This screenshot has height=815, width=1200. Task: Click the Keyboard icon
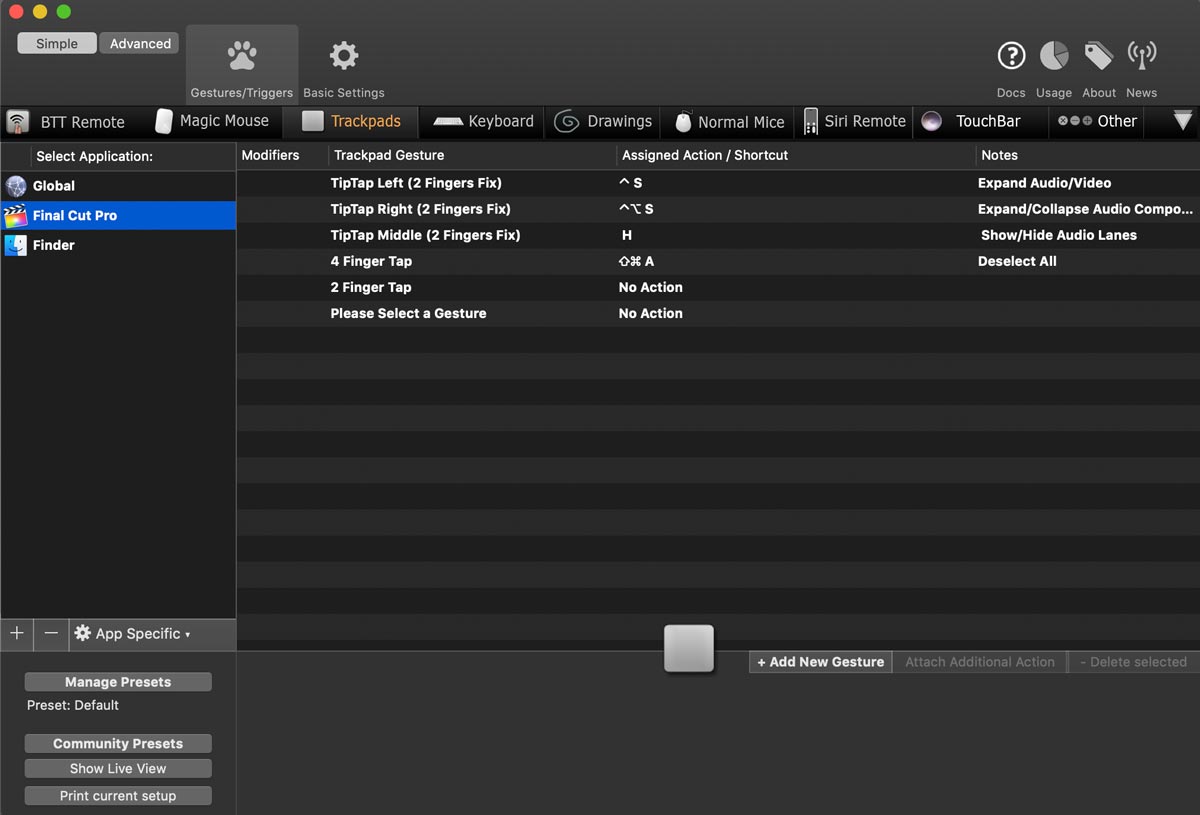click(x=448, y=122)
